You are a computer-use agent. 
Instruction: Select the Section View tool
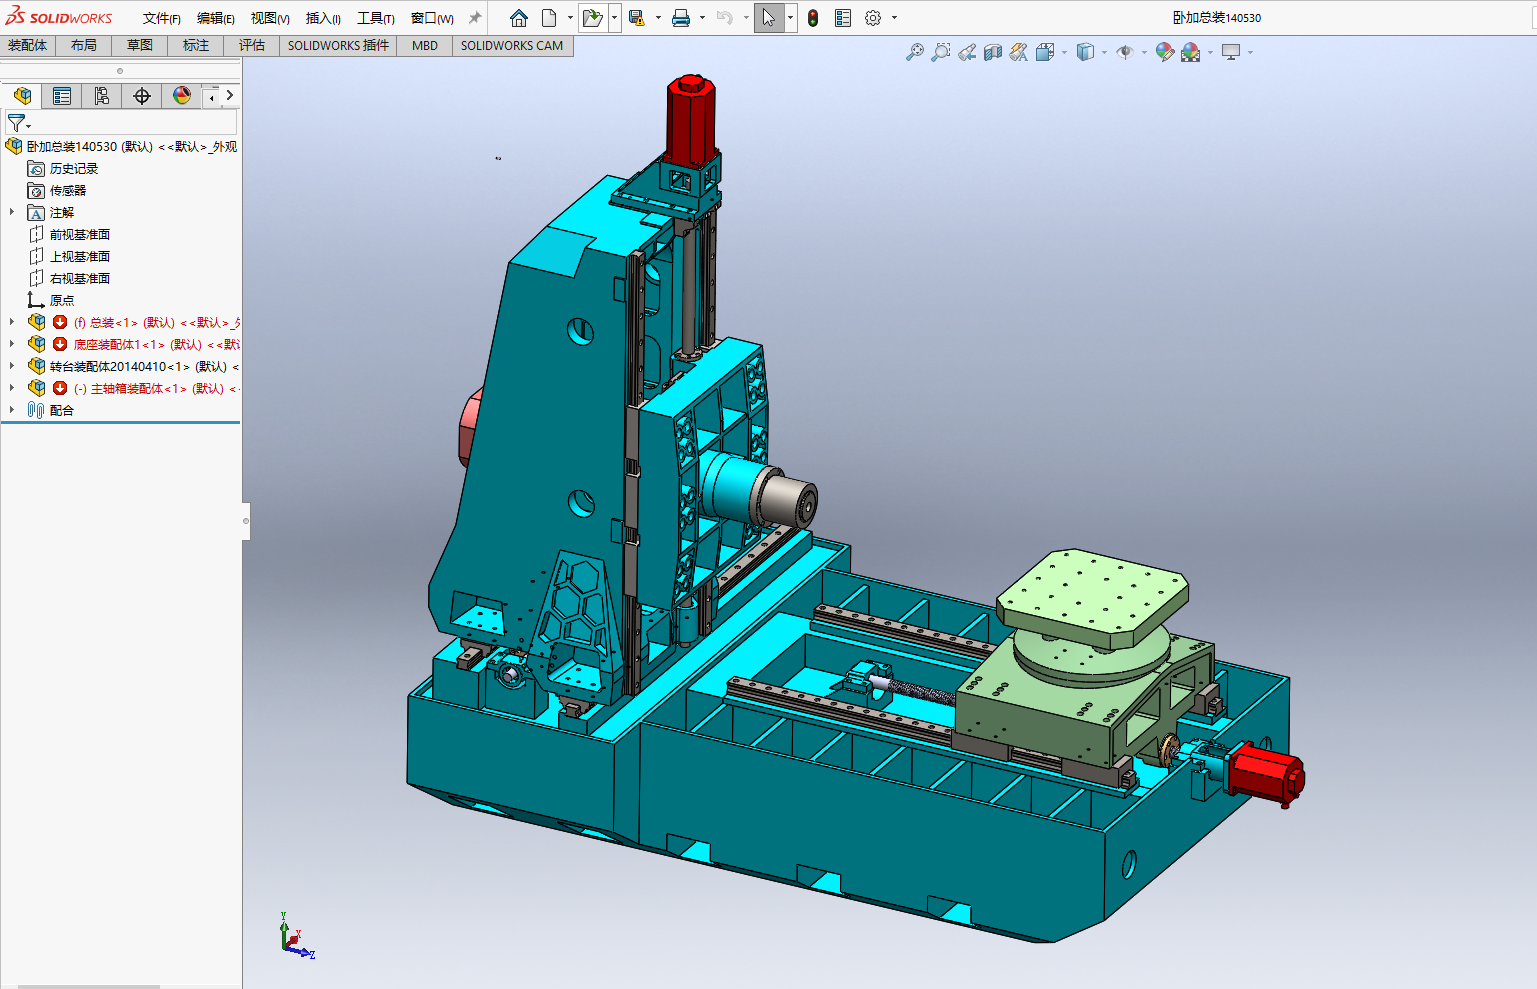[992, 52]
